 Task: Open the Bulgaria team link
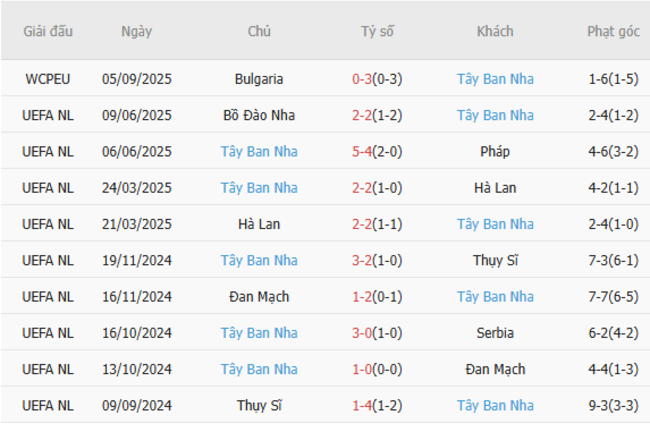coord(259,79)
